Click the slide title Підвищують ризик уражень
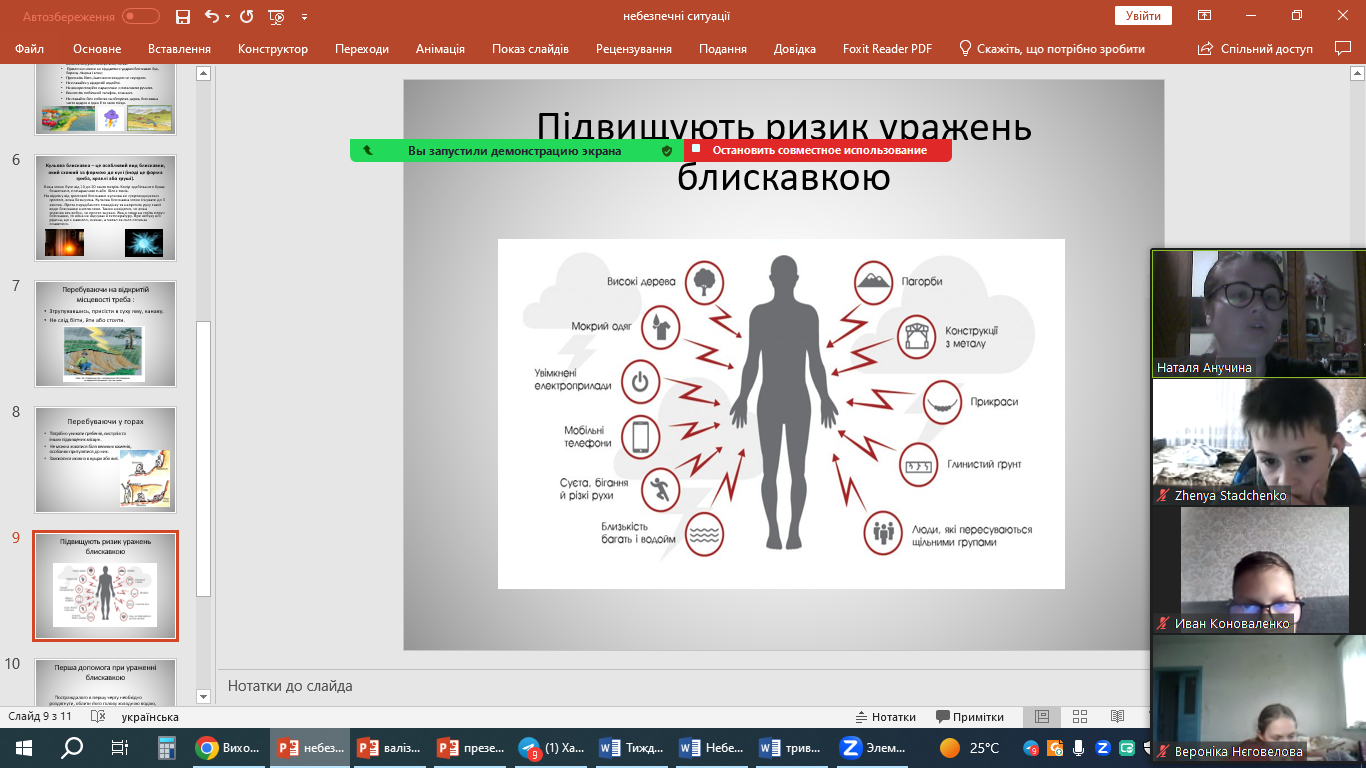This screenshot has width=1366, height=768. coord(784,152)
